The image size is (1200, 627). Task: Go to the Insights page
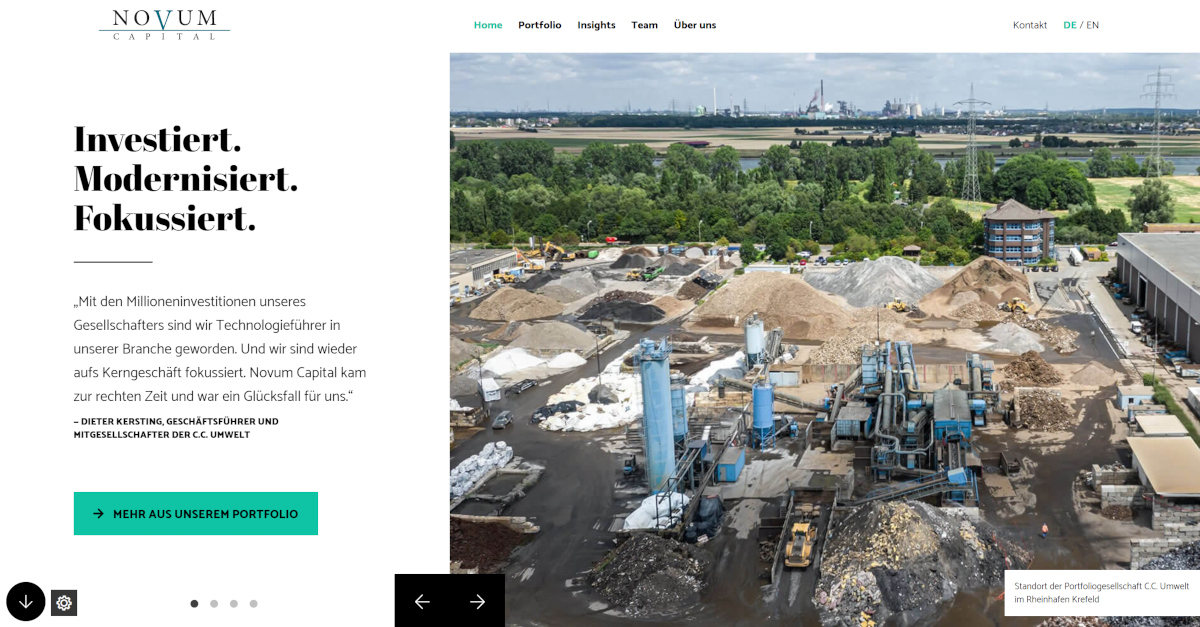pyautogui.click(x=596, y=25)
